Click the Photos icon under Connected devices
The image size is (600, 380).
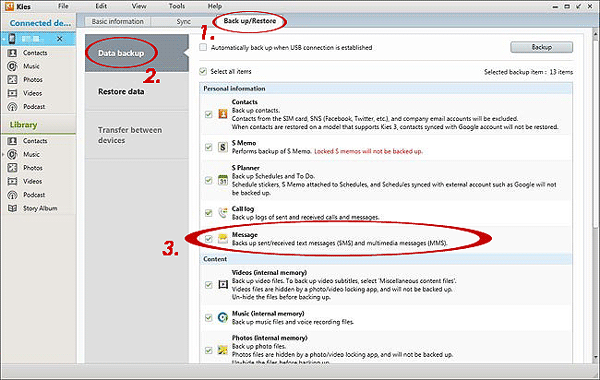12,80
